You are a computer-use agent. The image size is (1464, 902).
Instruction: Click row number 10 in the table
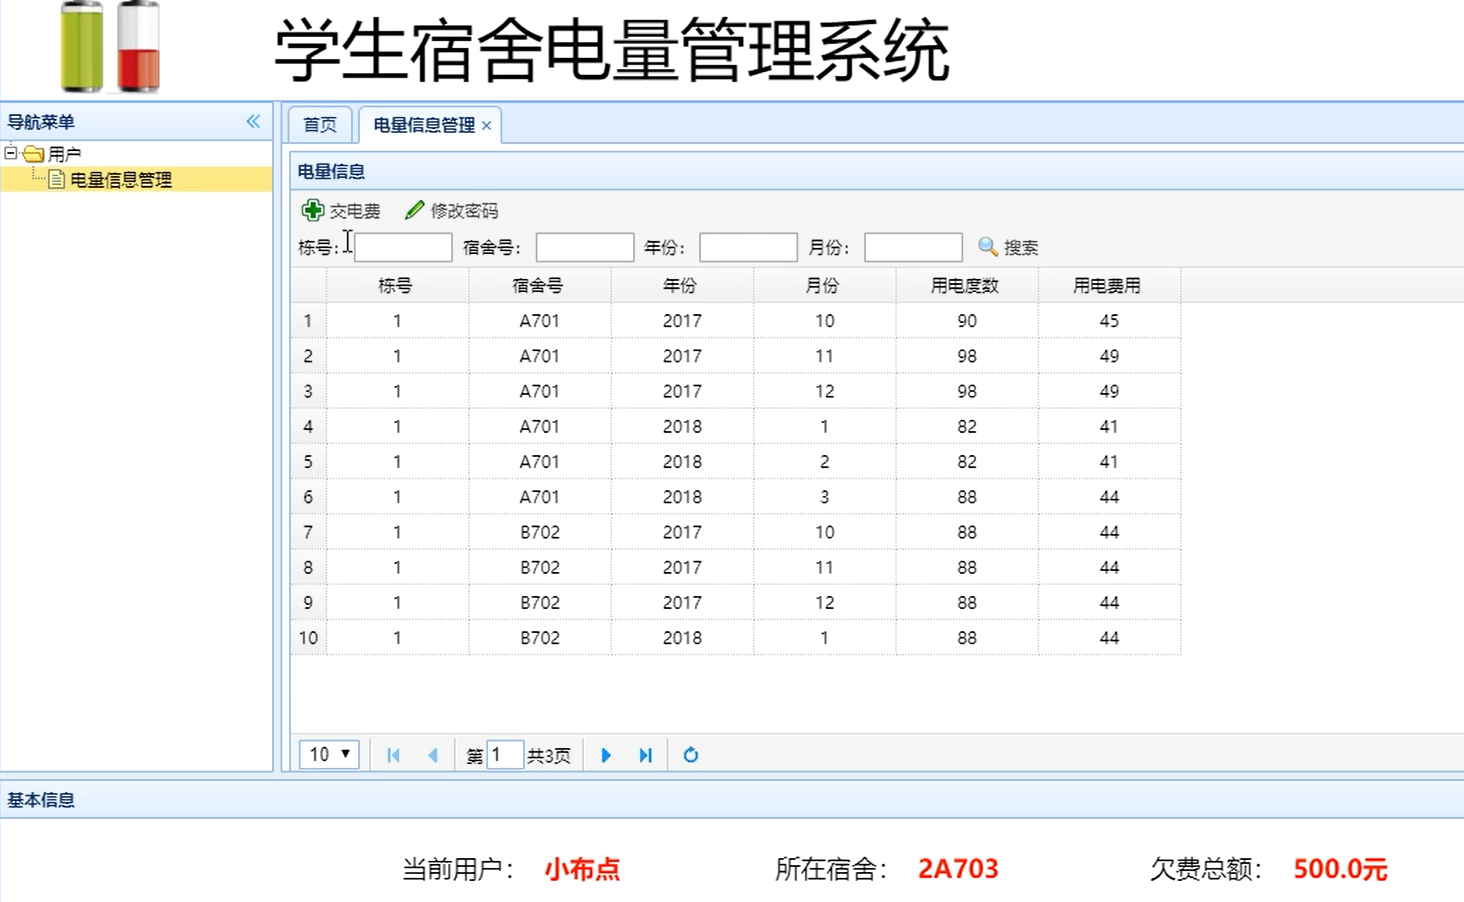(308, 638)
